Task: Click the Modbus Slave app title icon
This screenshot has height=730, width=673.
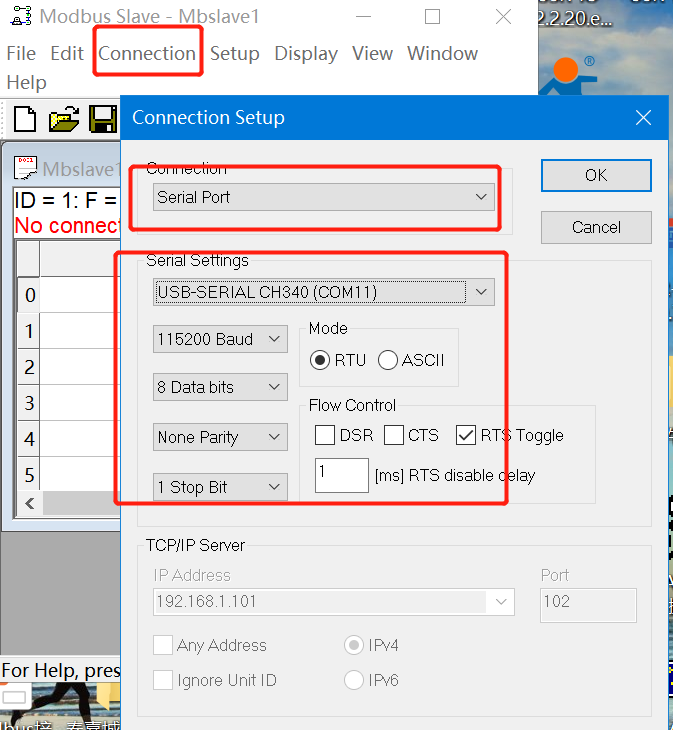Action: click(21, 16)
